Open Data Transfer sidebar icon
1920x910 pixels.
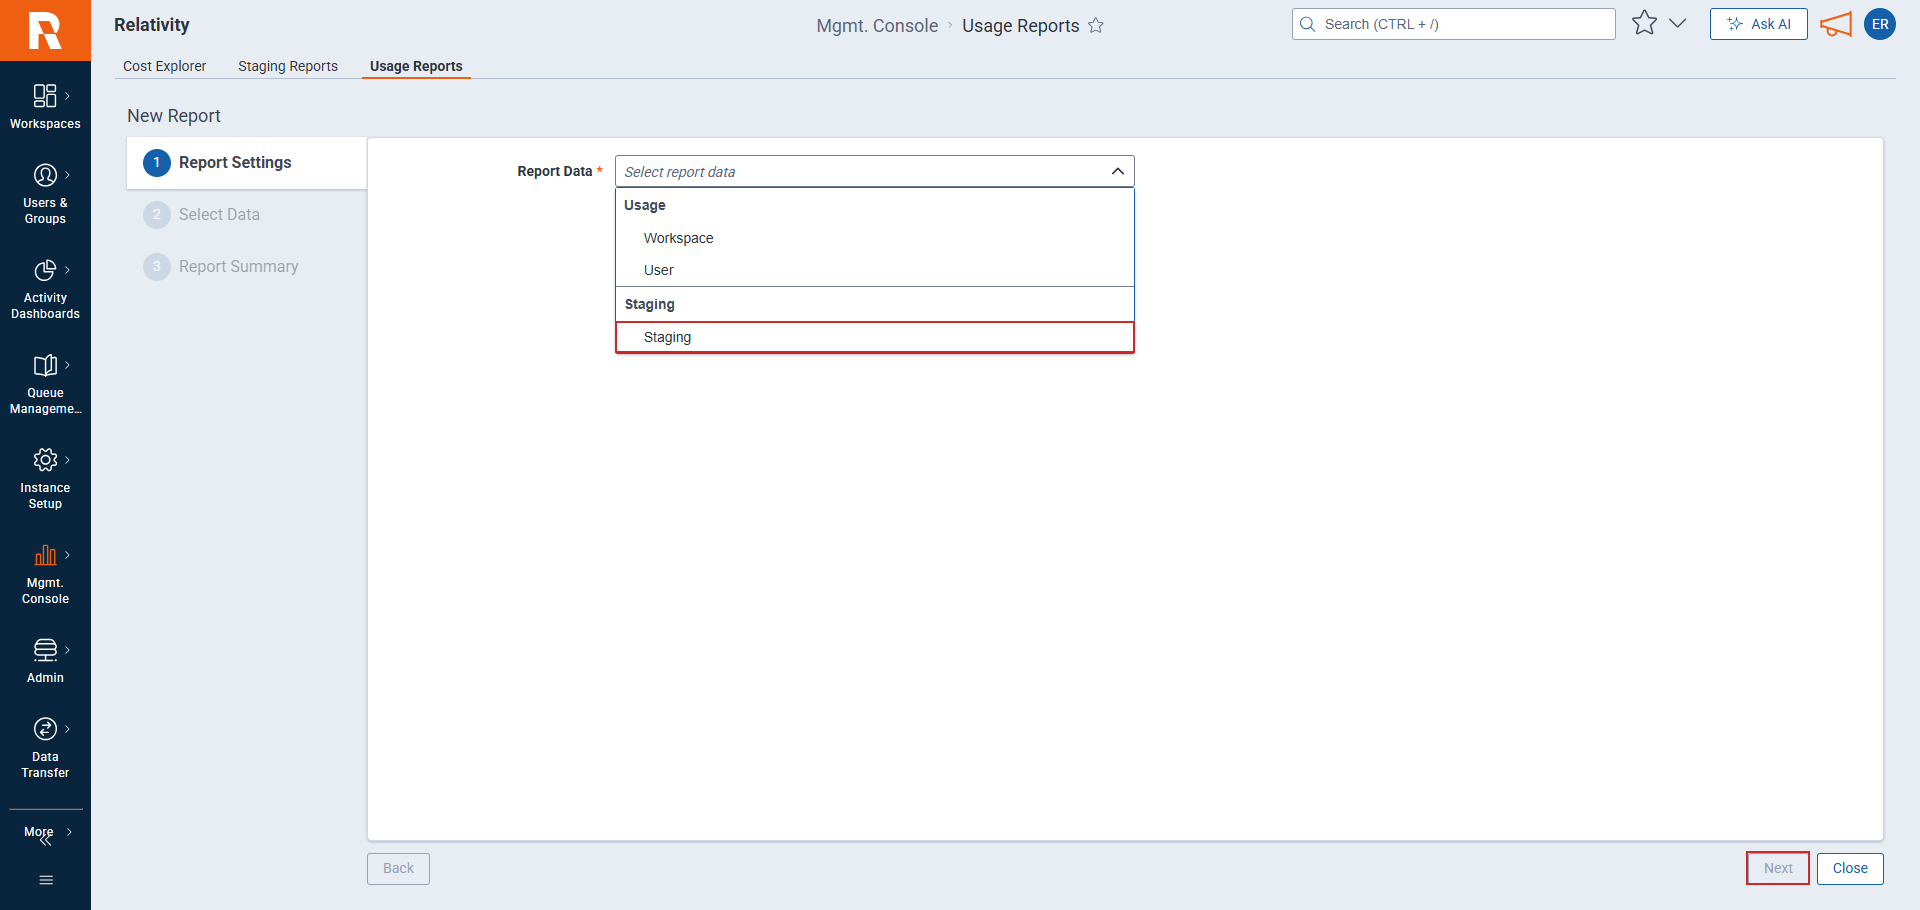(45, 729)
